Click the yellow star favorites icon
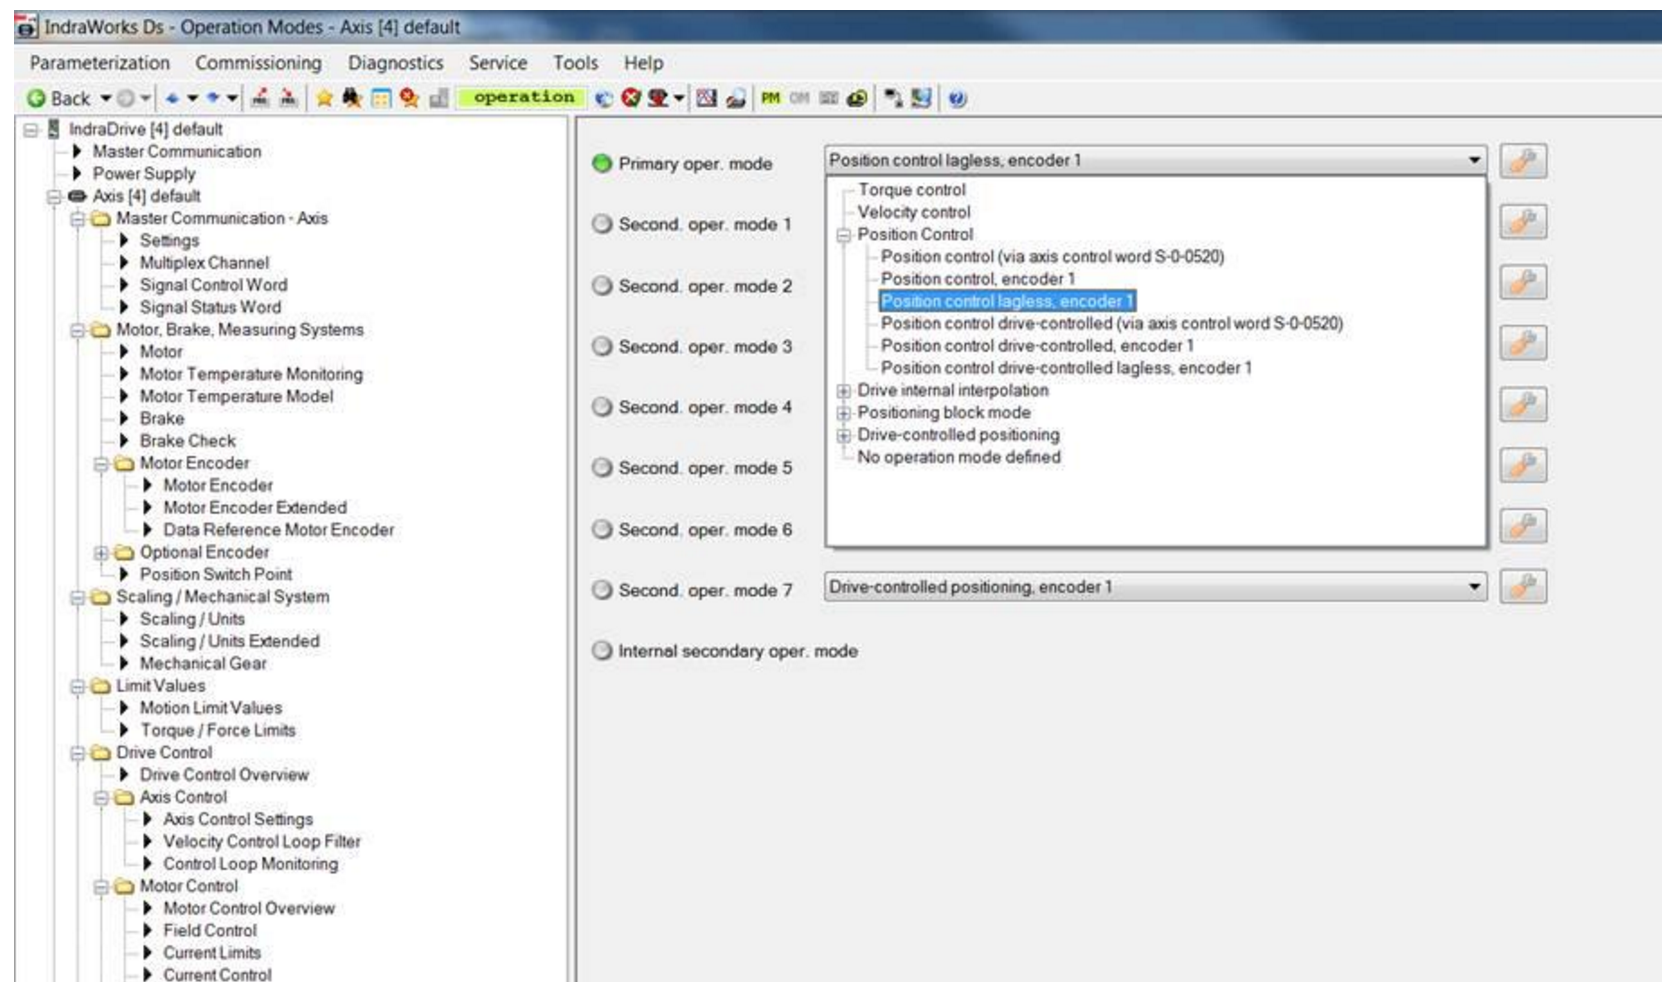The width and height of the screenshot is (1662, 982). [x=324, y=98]
